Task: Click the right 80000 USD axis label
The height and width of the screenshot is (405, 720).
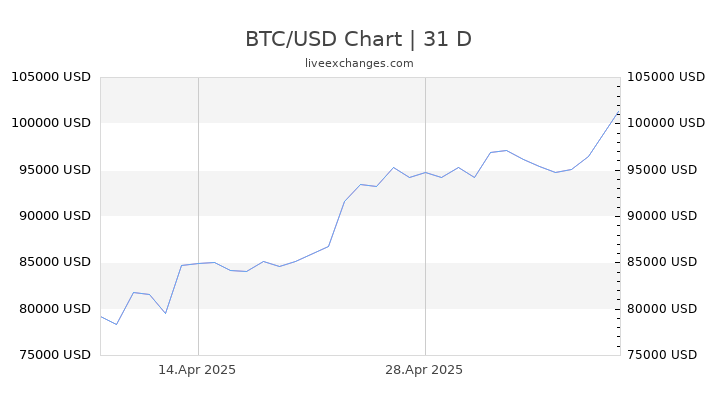Action: point(662,309)
